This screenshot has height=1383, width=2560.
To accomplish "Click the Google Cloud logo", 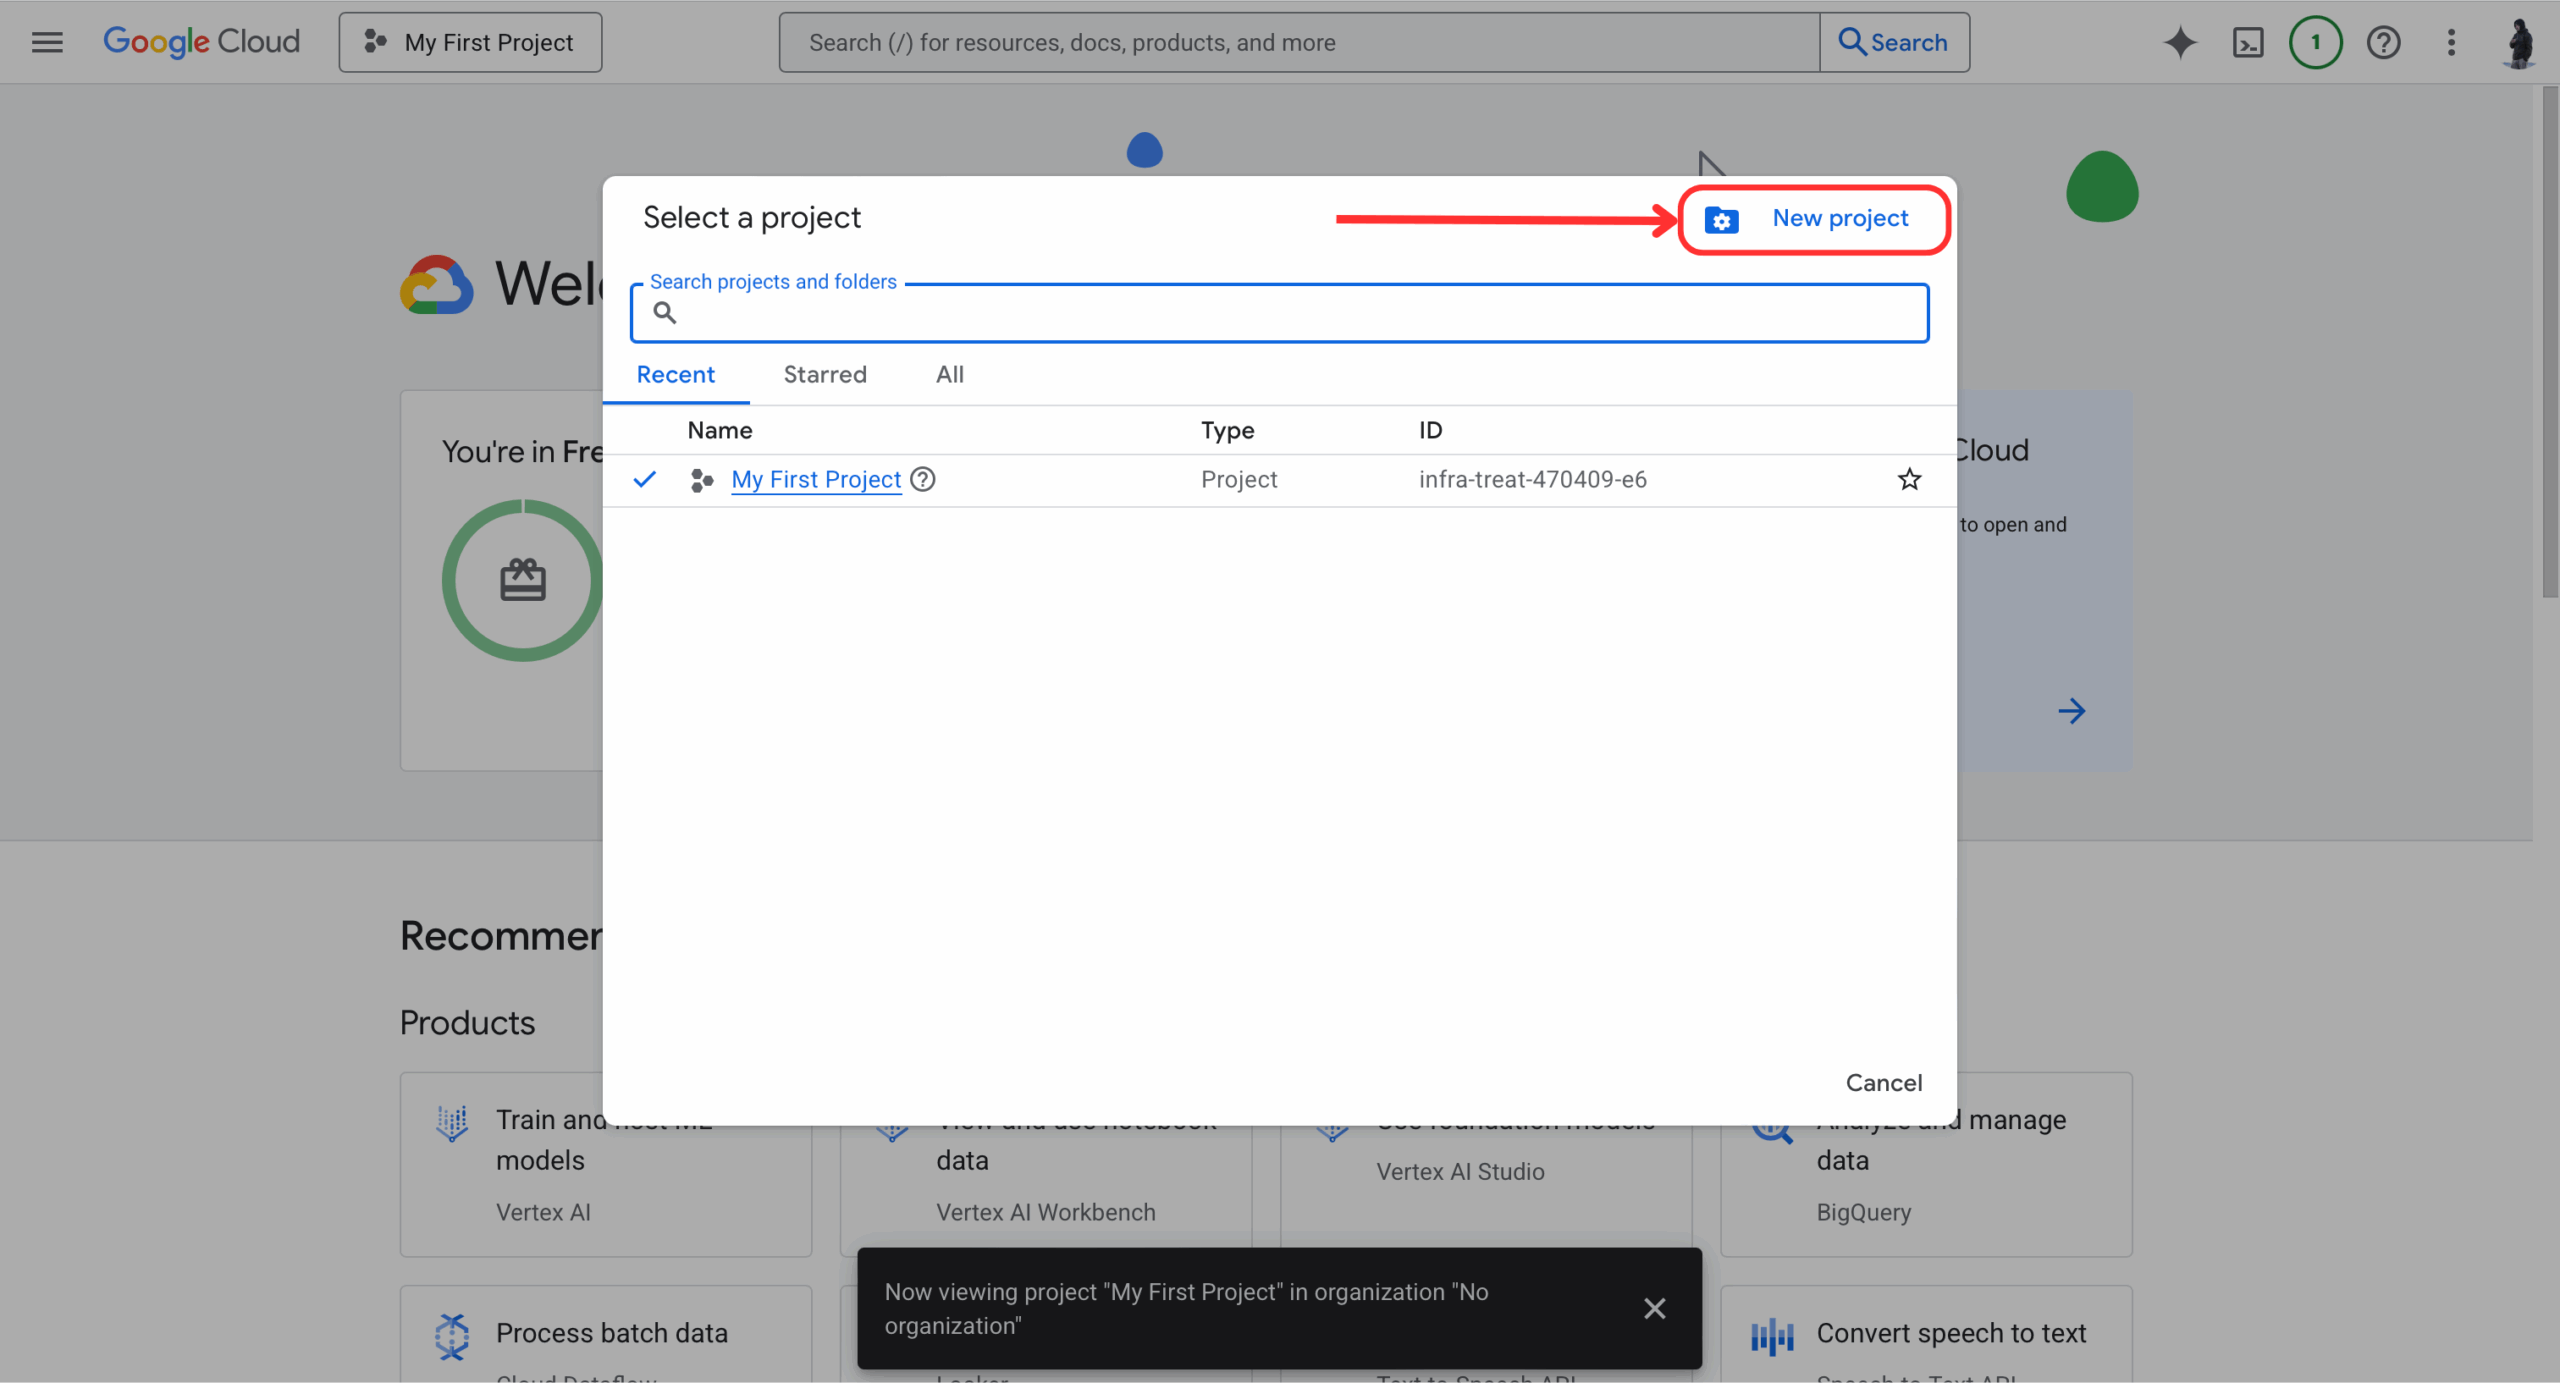I will pos(201,42).
